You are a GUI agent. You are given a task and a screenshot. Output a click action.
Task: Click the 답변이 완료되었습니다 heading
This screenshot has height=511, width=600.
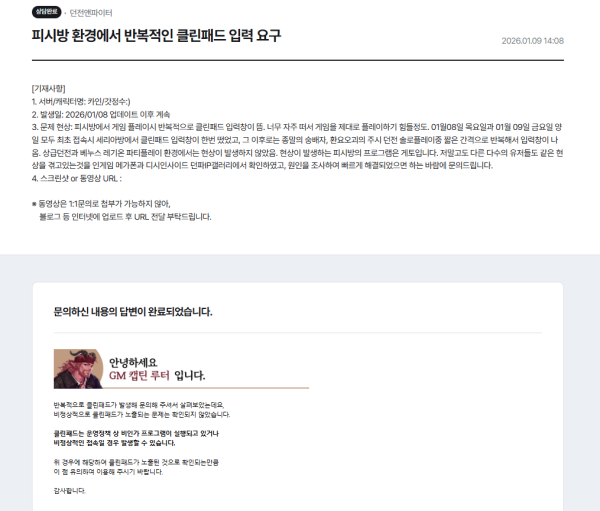pyautogui.click(x=133, y=312)
